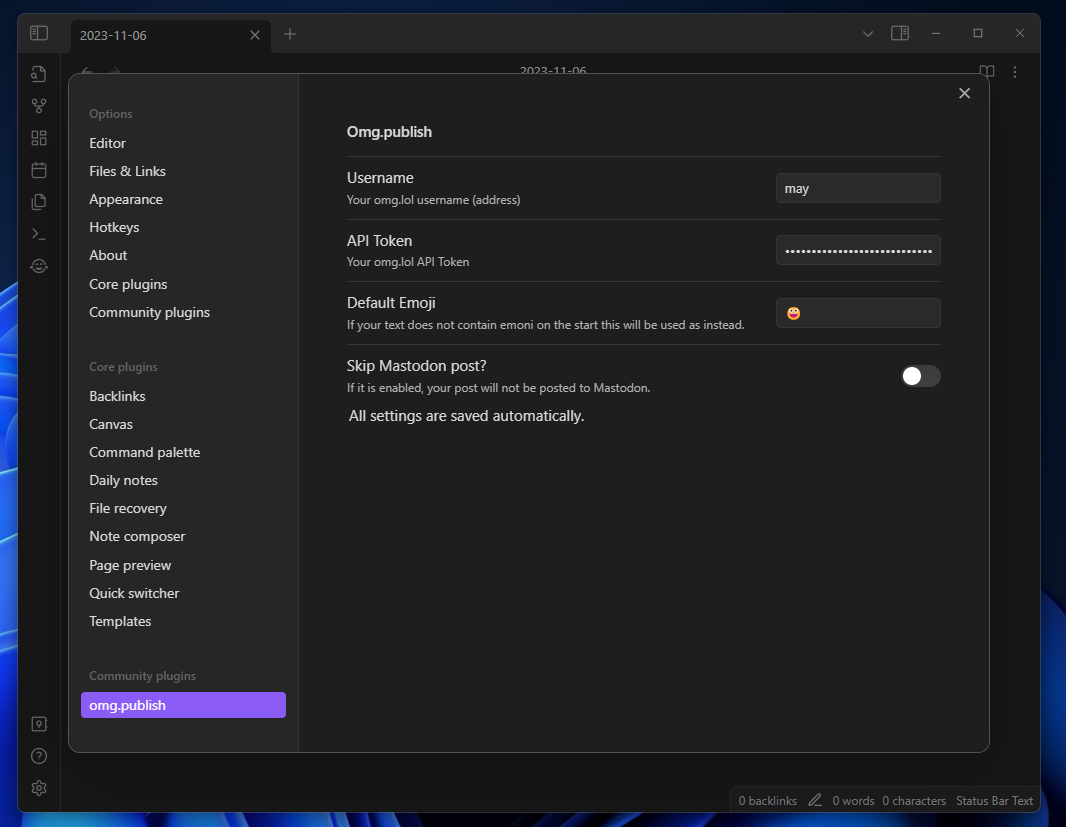Toggle the left sidebar collapse icon
The width and height of the screenshot is (1066, 827).
(39, 33)
